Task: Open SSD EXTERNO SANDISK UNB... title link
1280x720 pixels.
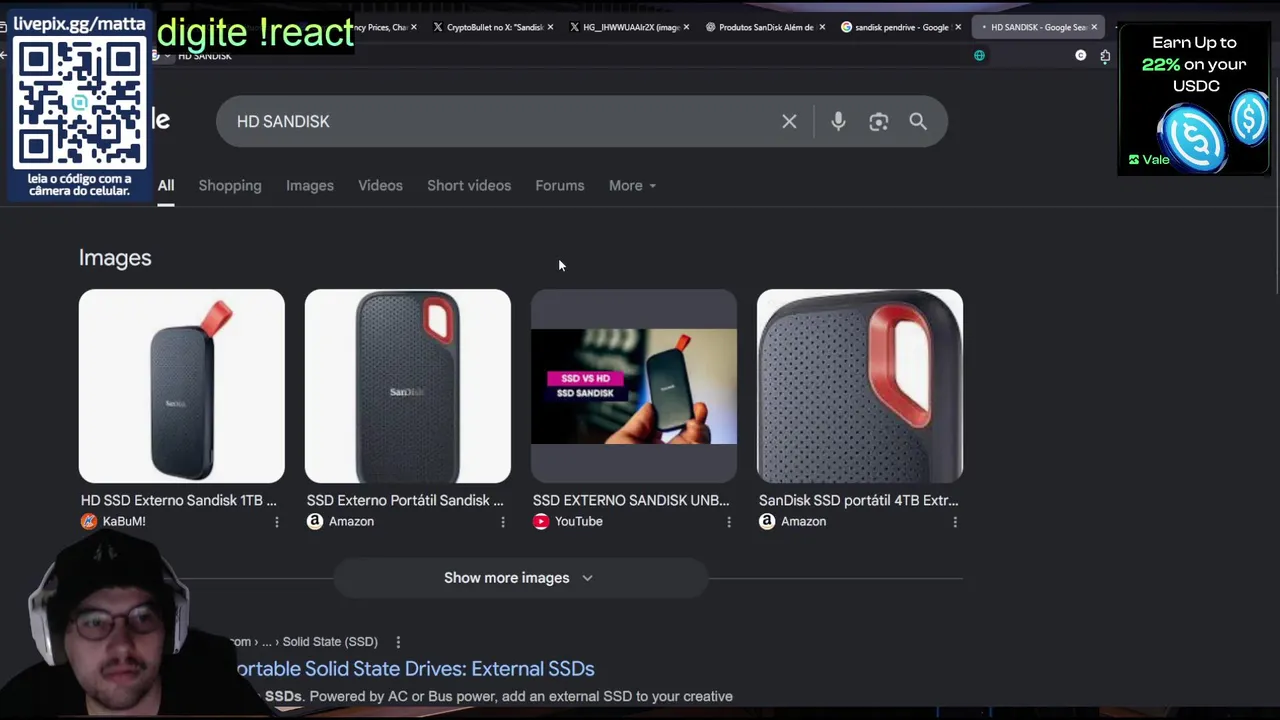Action: [x=631, y=500]
